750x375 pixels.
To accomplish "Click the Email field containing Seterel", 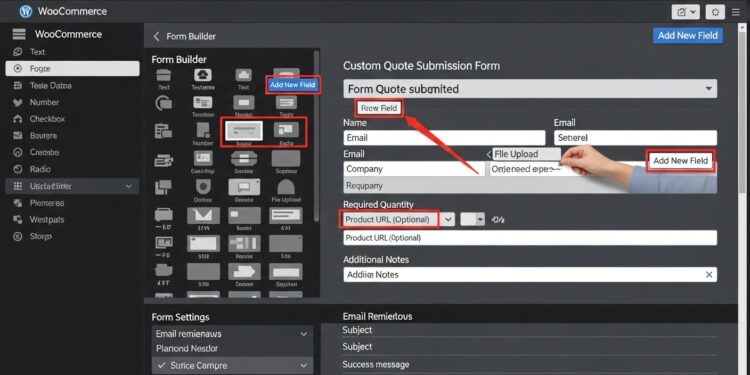I will [x=635, y=138].
